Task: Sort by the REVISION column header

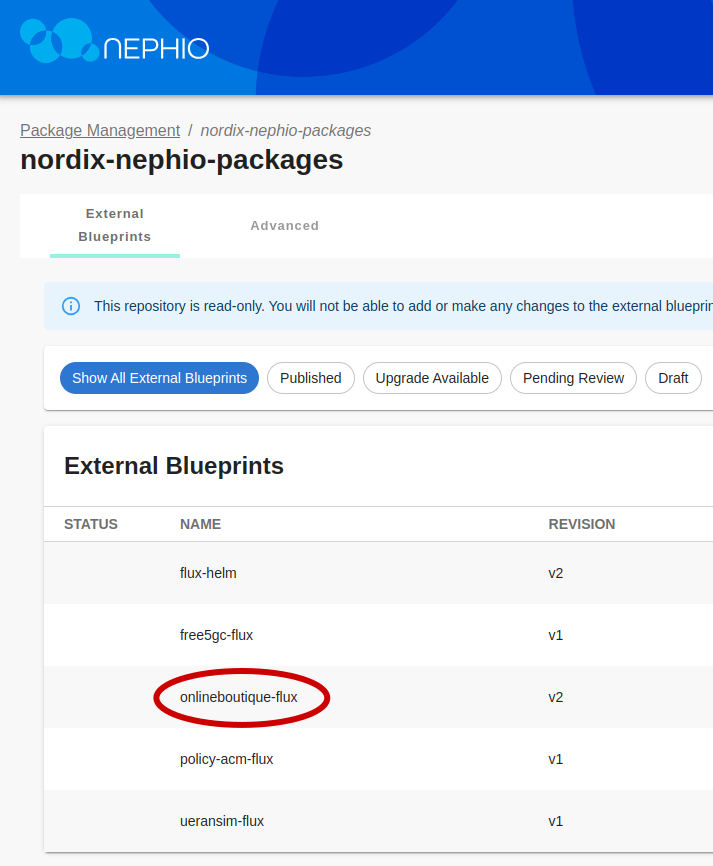Action: point(581,524)
